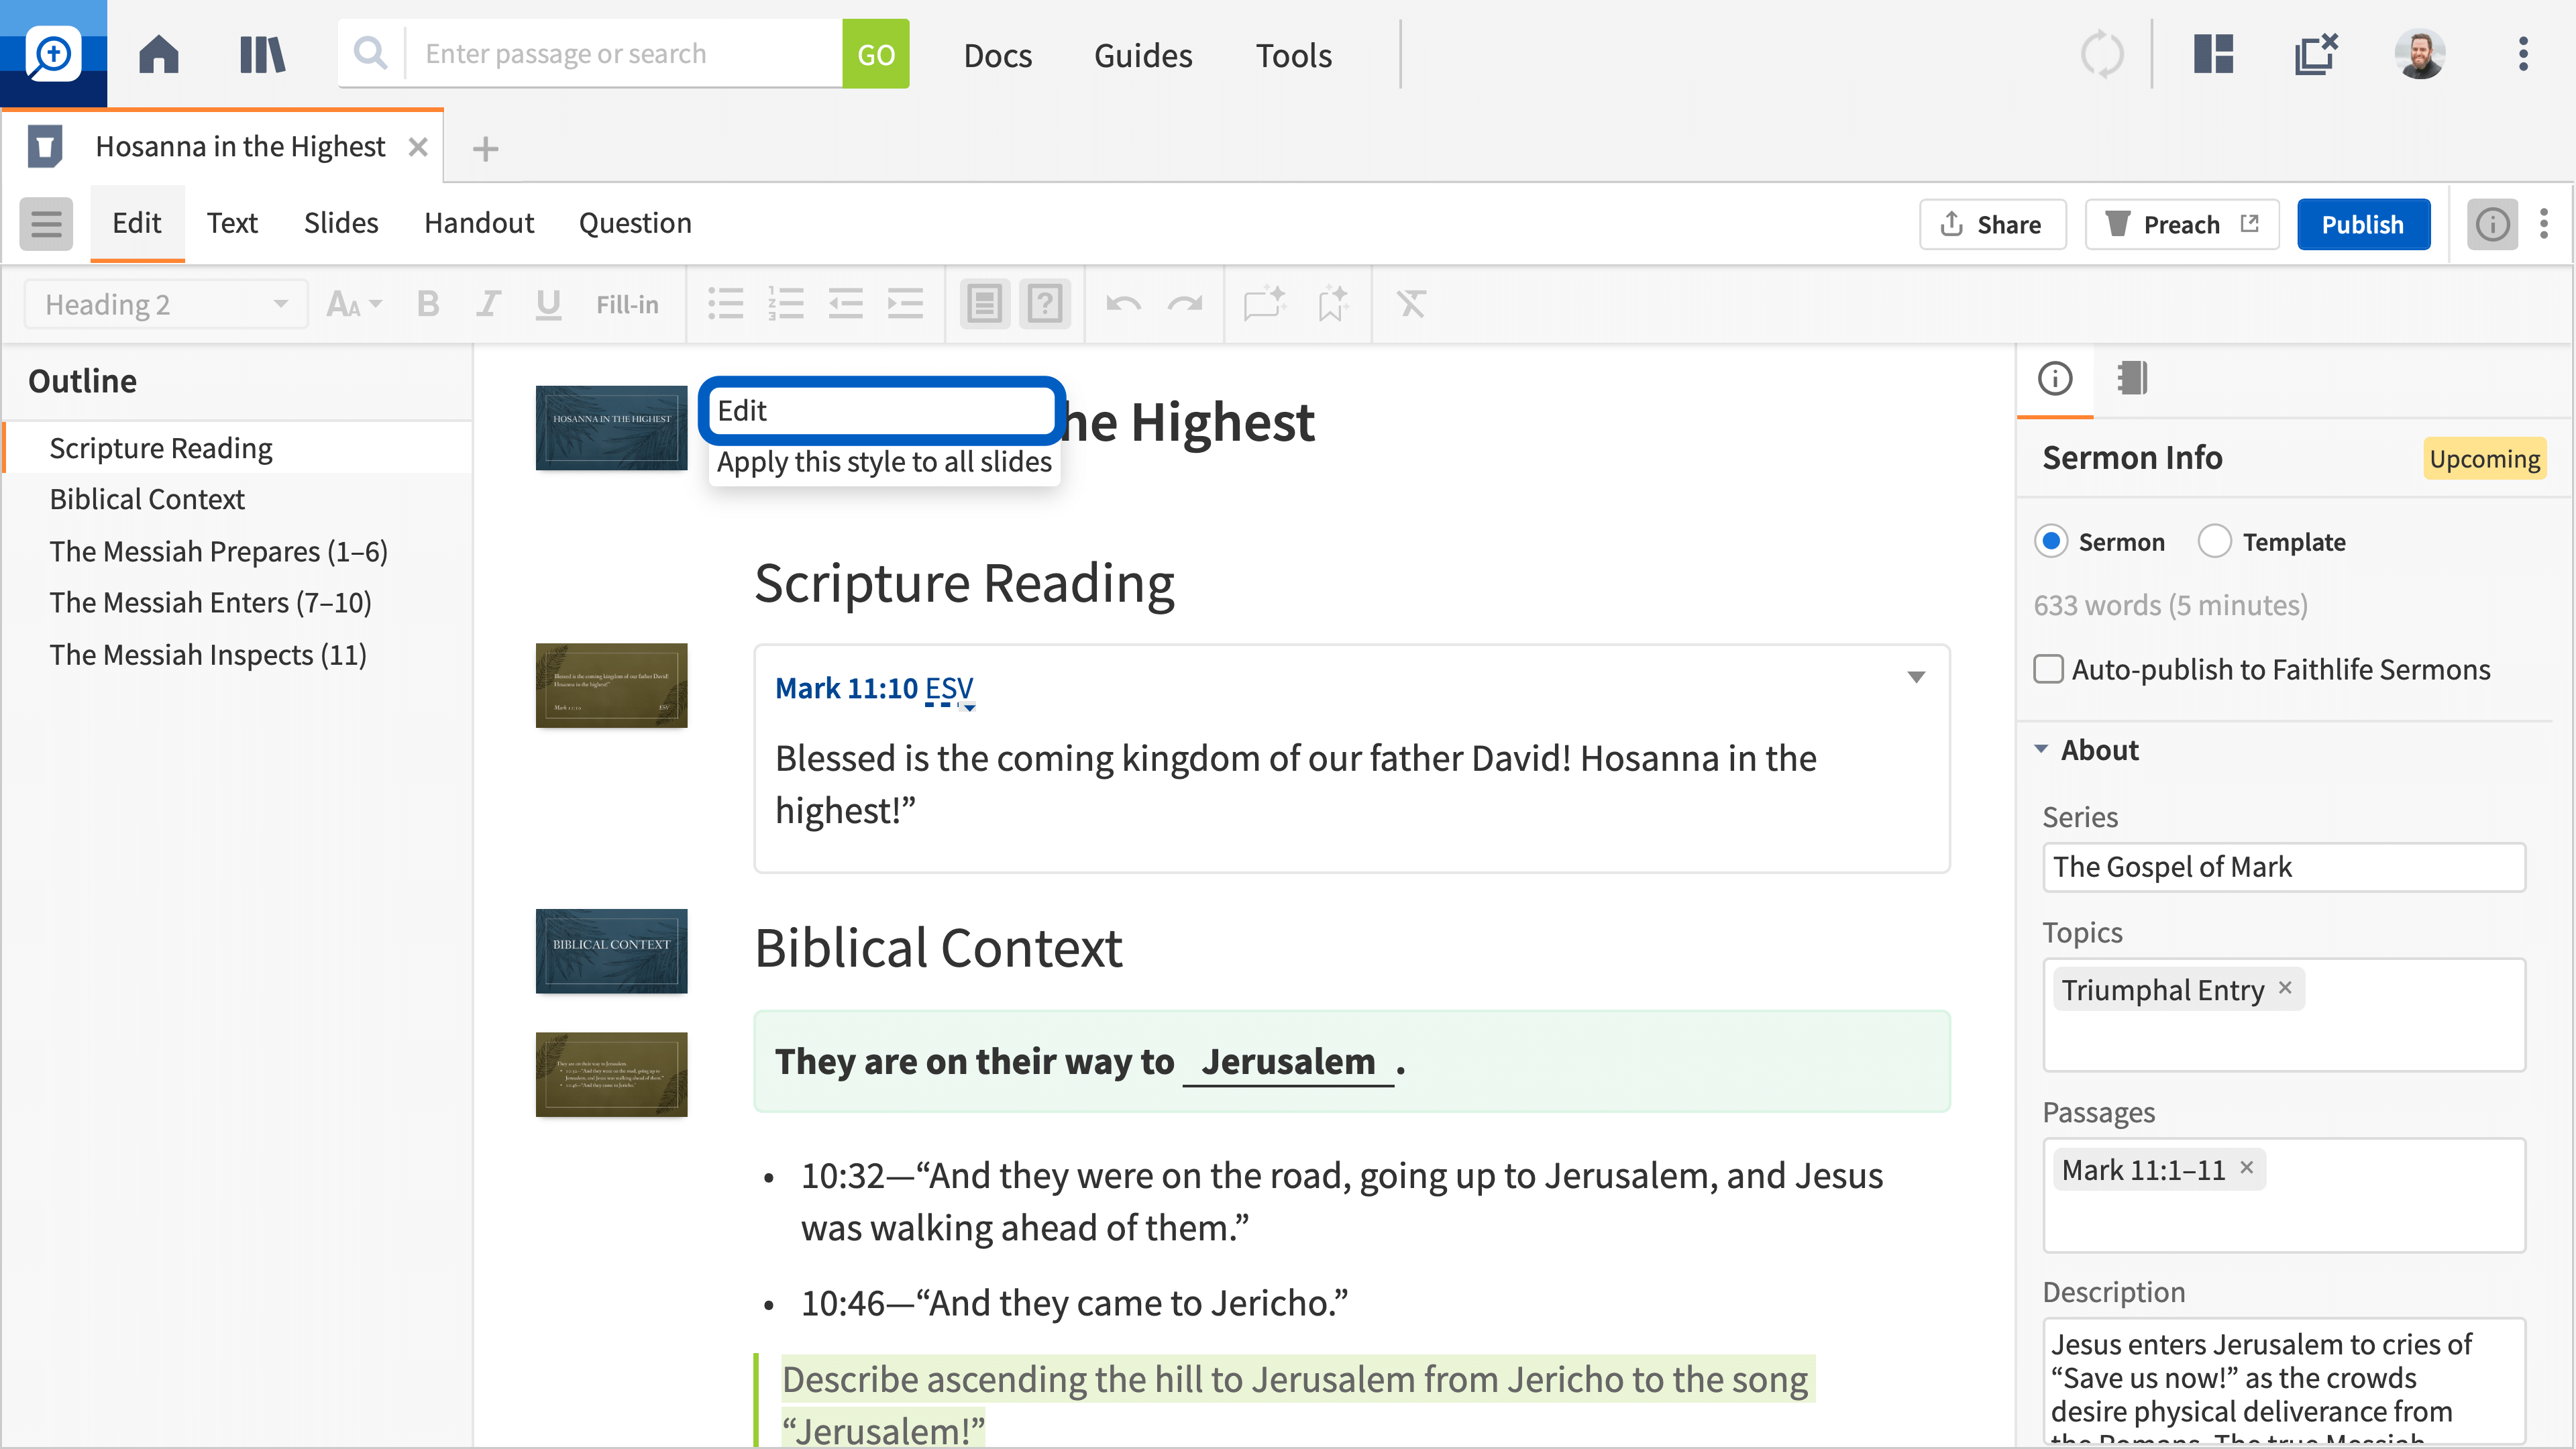Viewport: 2576px width, 1449px height.
Task: Increase indent of the paragraph
Action: coord(906,304)
